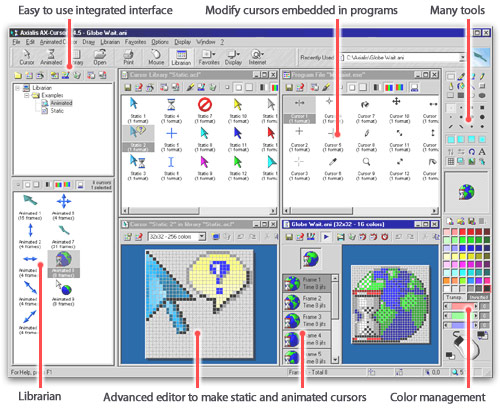Click the Internet toolbar button
500x410 pixels.
(x=257, y=57)
